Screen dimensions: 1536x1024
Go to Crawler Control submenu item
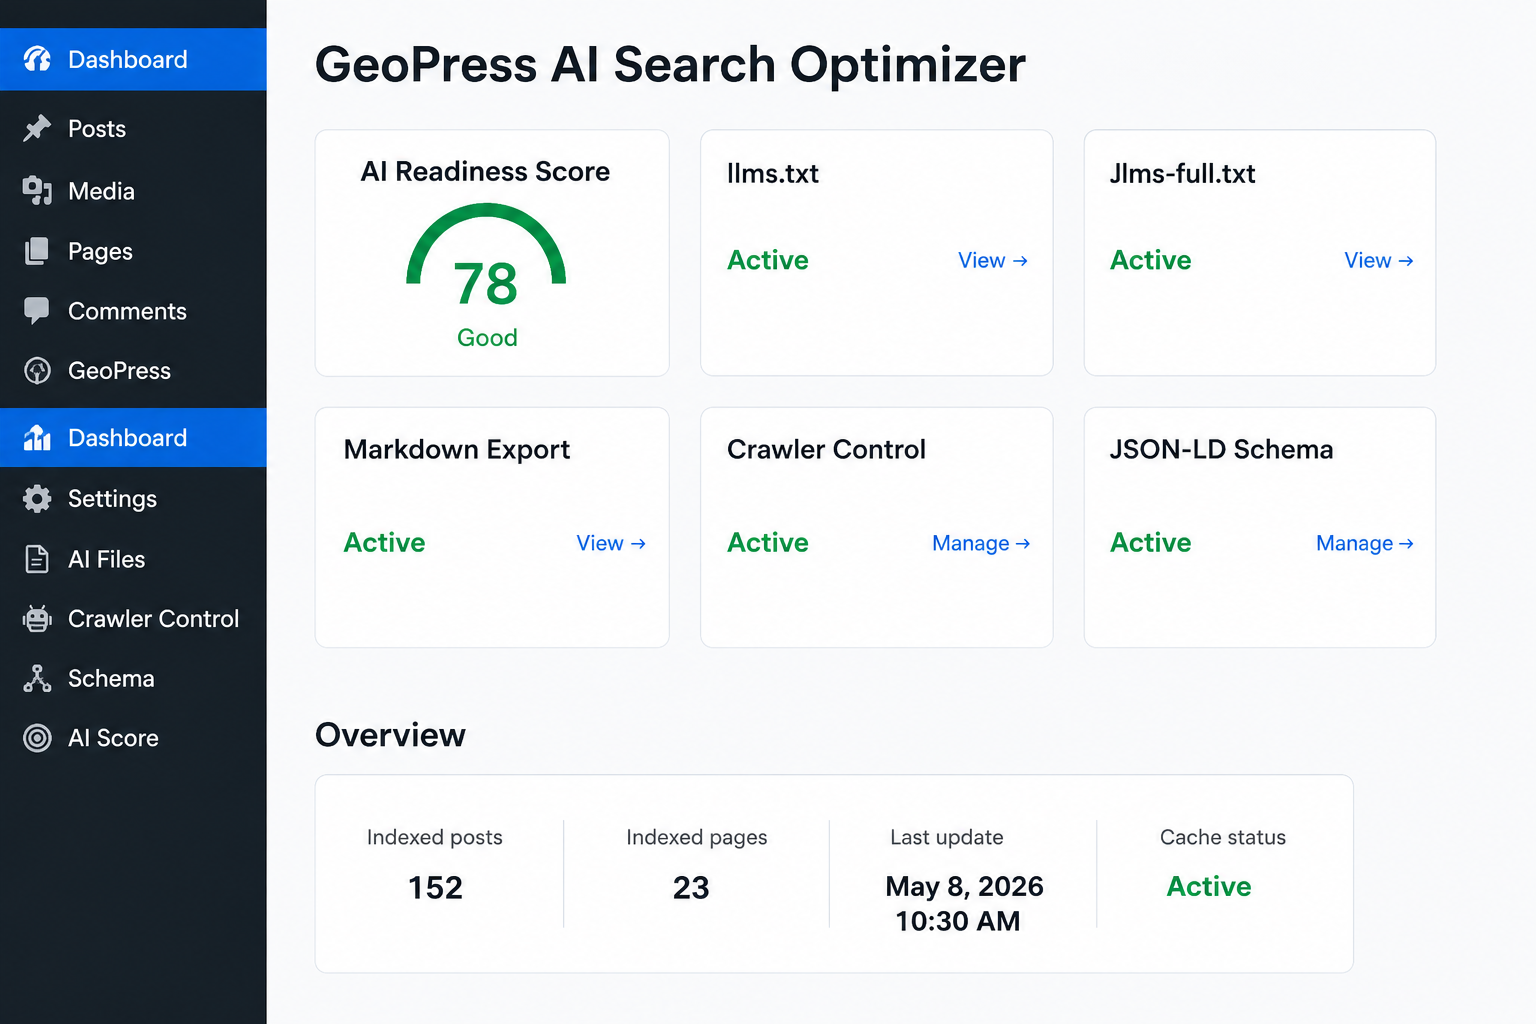(x=133, y=619)
